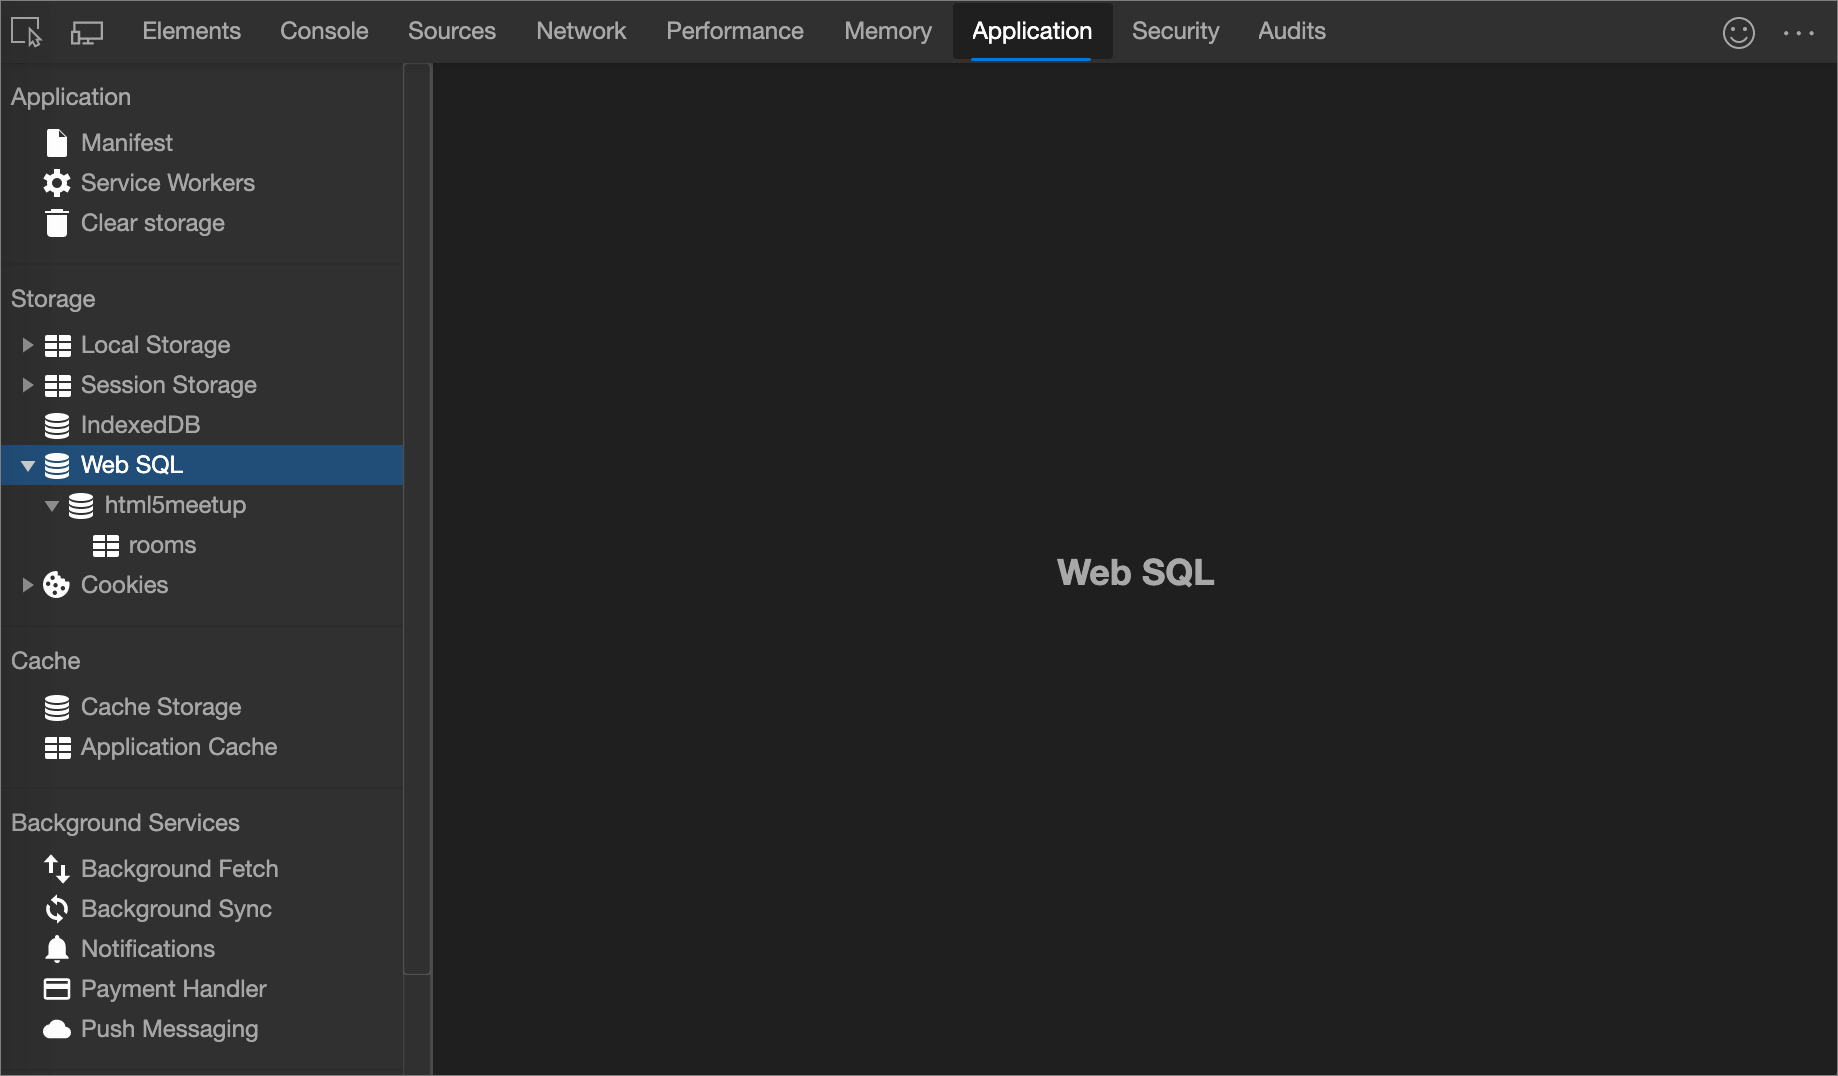Viewport: 1838px width, 1076px height.
Task: Click the Cookies cookie icon
Action: pos(57,584)
